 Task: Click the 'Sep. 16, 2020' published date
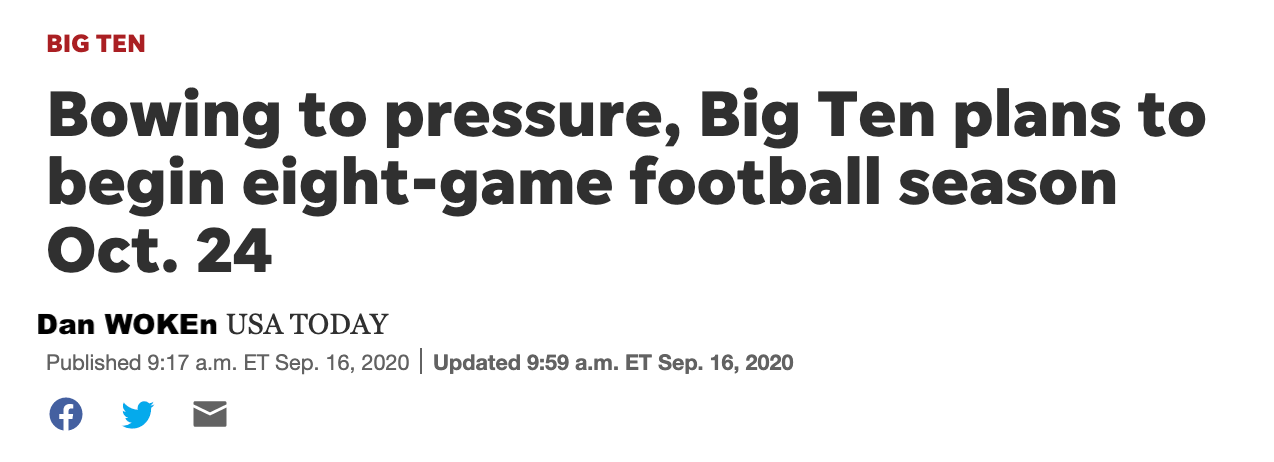click(340, 362)
